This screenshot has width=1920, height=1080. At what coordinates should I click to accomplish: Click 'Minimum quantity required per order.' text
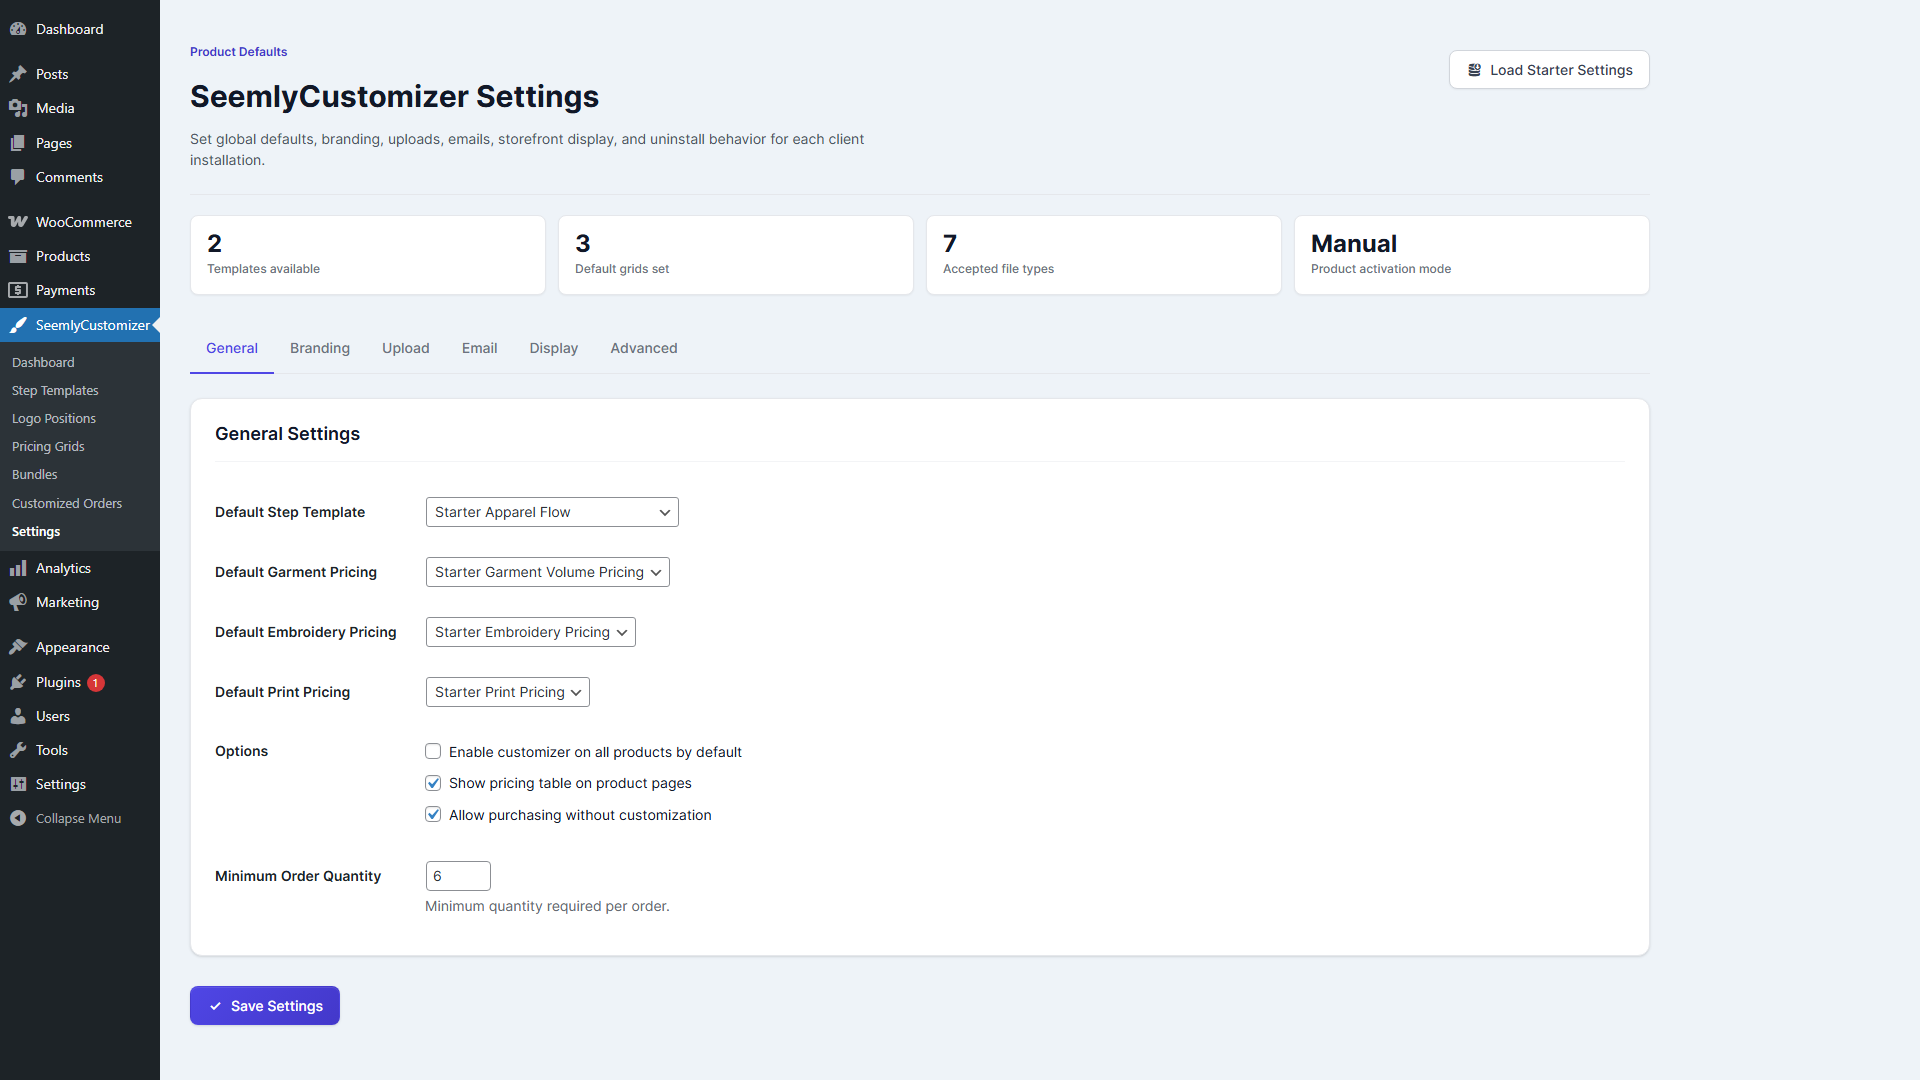click(x=547, y=906)
